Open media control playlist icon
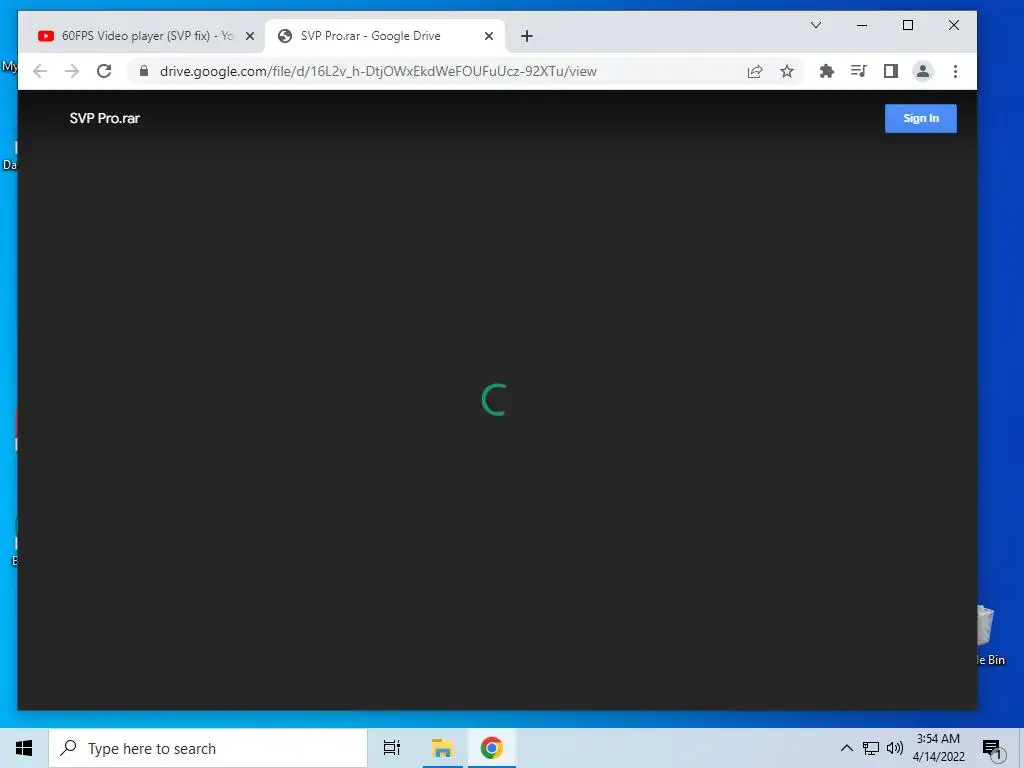Screen dimensions: 1024x768 pos(858,71)
